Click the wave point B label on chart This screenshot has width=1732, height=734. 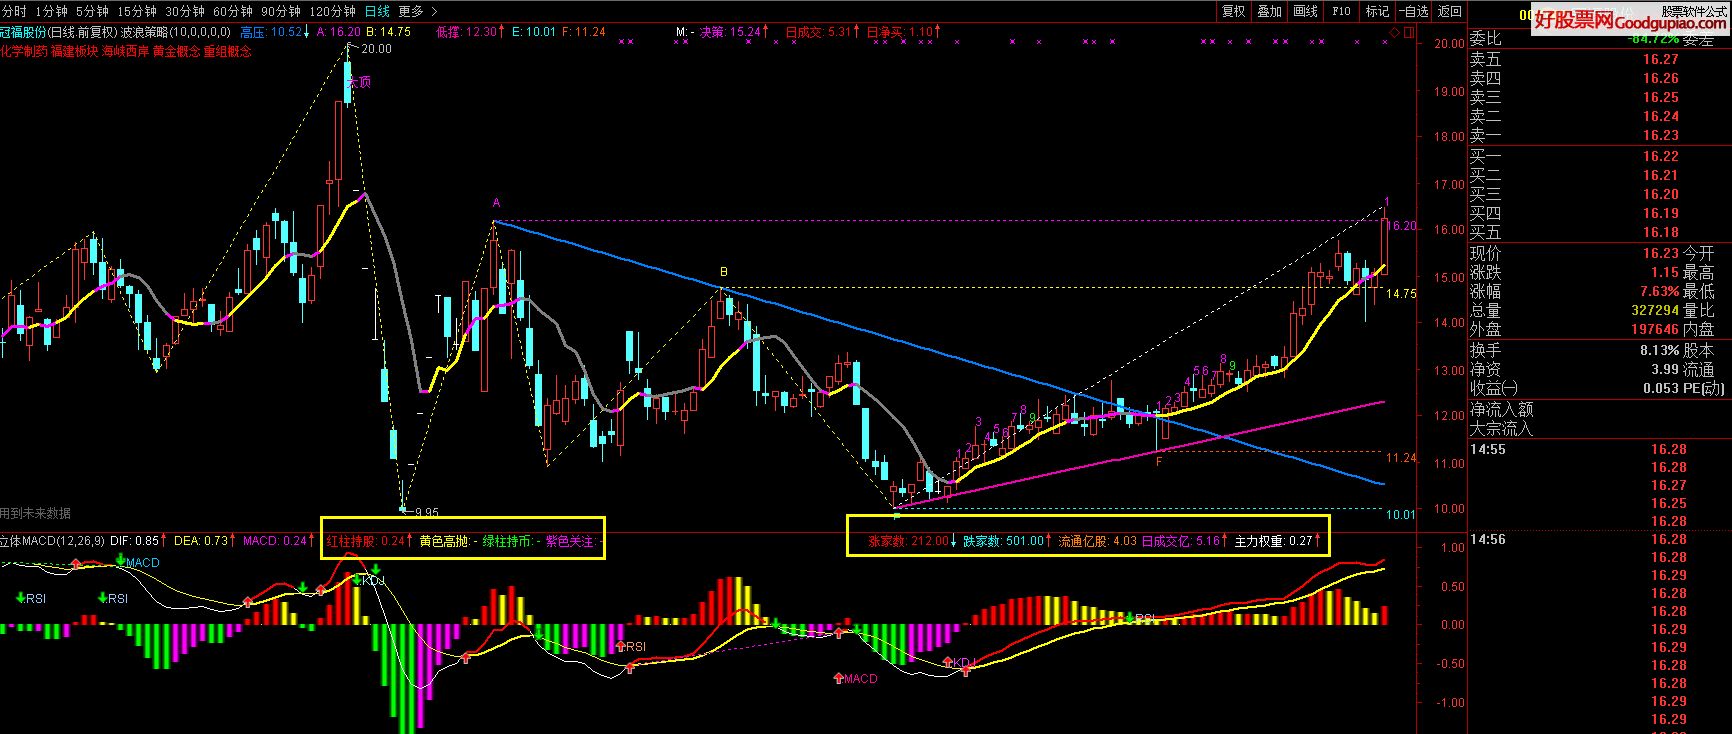coord(724,271)
